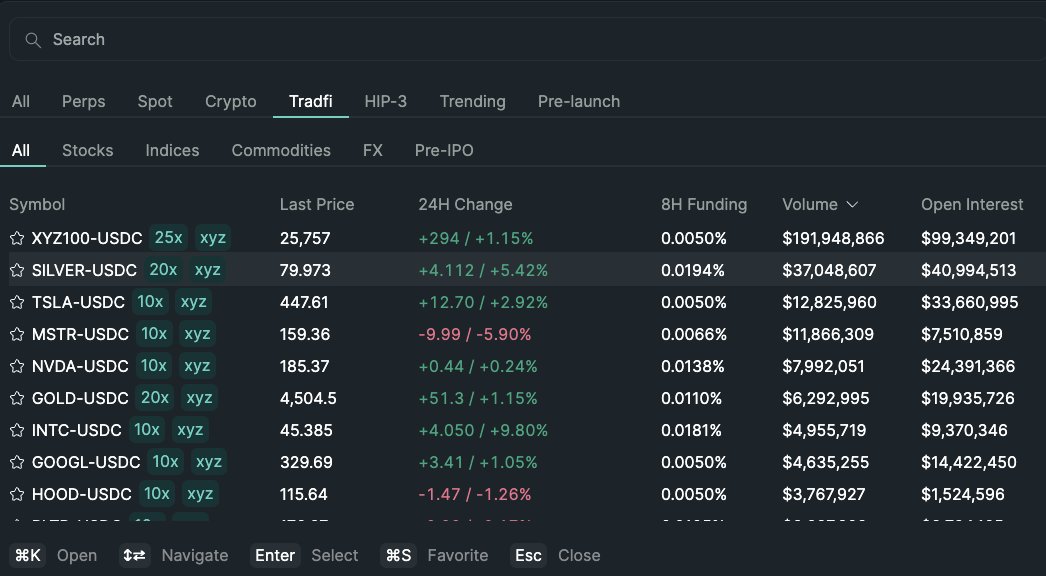
Task: Select the HOOD-USDC market name
Action: [81, 495]
